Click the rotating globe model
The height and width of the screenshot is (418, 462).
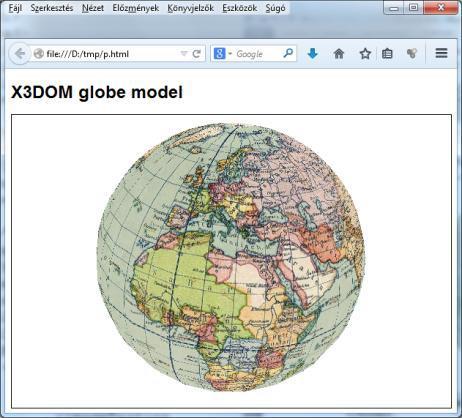pos(231,258)
